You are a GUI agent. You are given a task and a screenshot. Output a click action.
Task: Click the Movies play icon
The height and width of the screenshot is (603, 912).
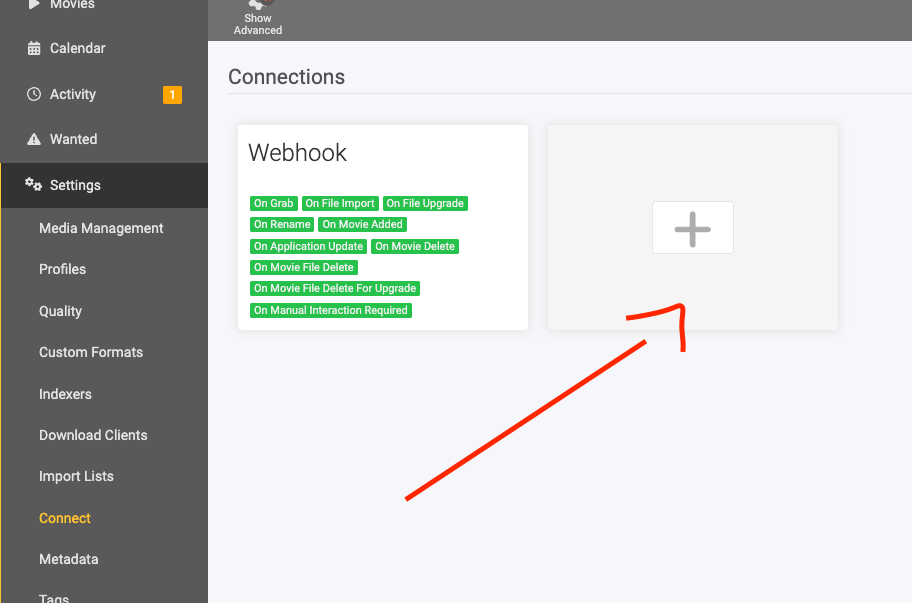tap(34, 5)
